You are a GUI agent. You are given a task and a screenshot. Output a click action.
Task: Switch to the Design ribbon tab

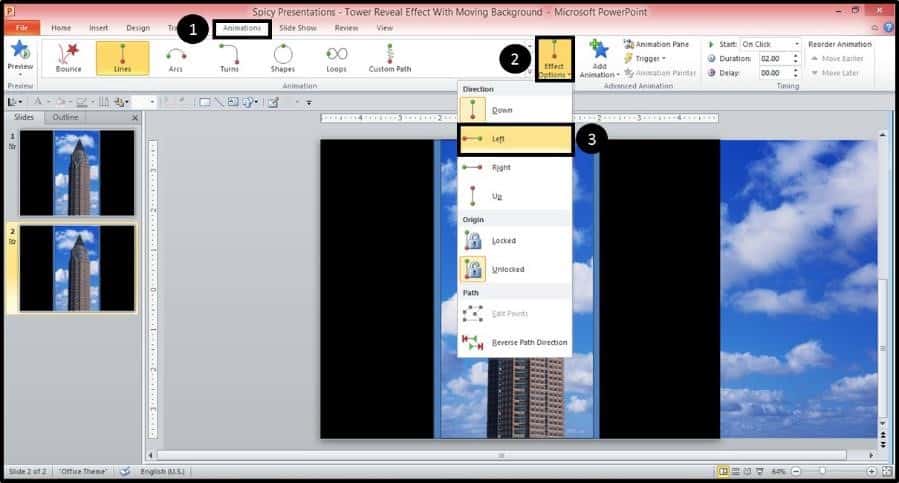138,28
